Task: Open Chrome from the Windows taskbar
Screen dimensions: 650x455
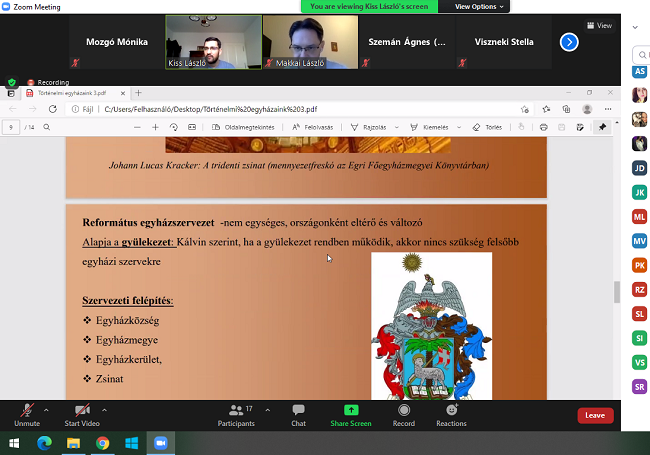Action: pyautogui.click(x=102, y=442)
